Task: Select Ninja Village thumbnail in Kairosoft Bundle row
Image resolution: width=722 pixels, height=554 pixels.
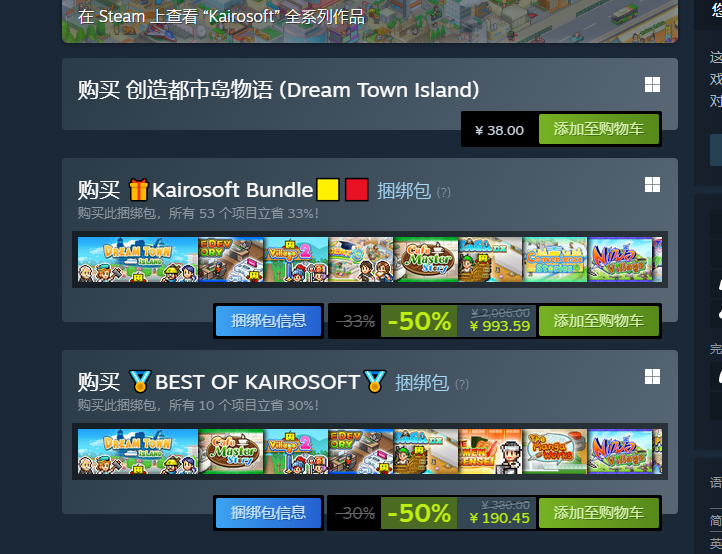Action: [x=620, y=259]
